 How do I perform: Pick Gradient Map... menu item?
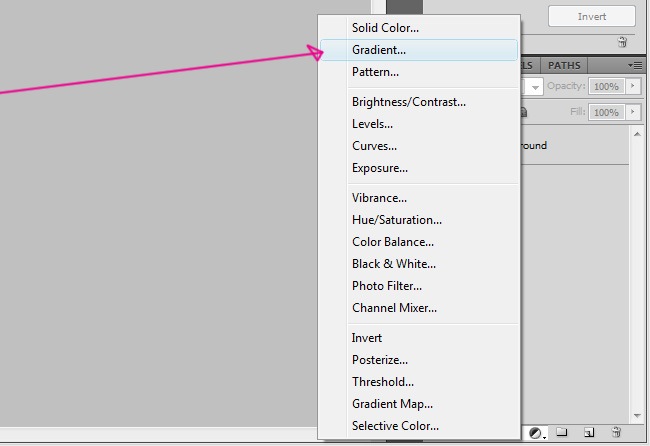point(419,404)
